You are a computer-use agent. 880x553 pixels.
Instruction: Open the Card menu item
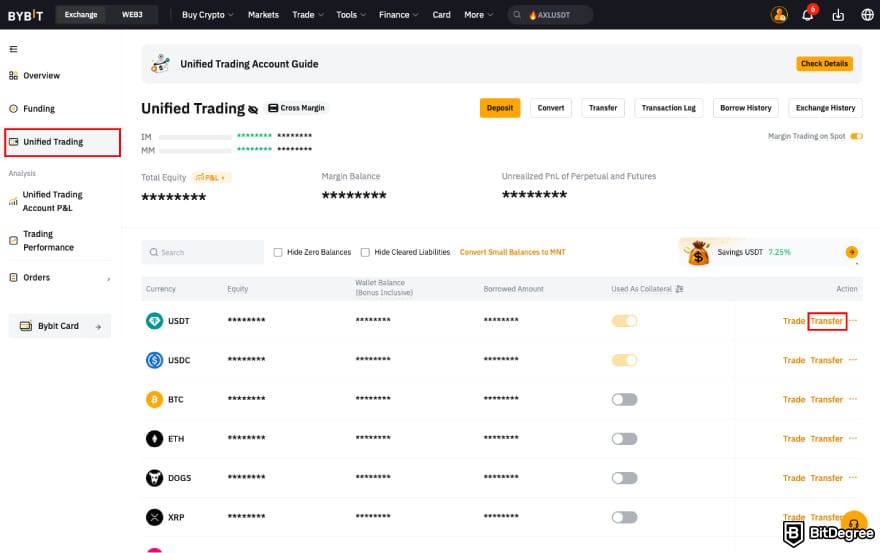tap(441, 15)
